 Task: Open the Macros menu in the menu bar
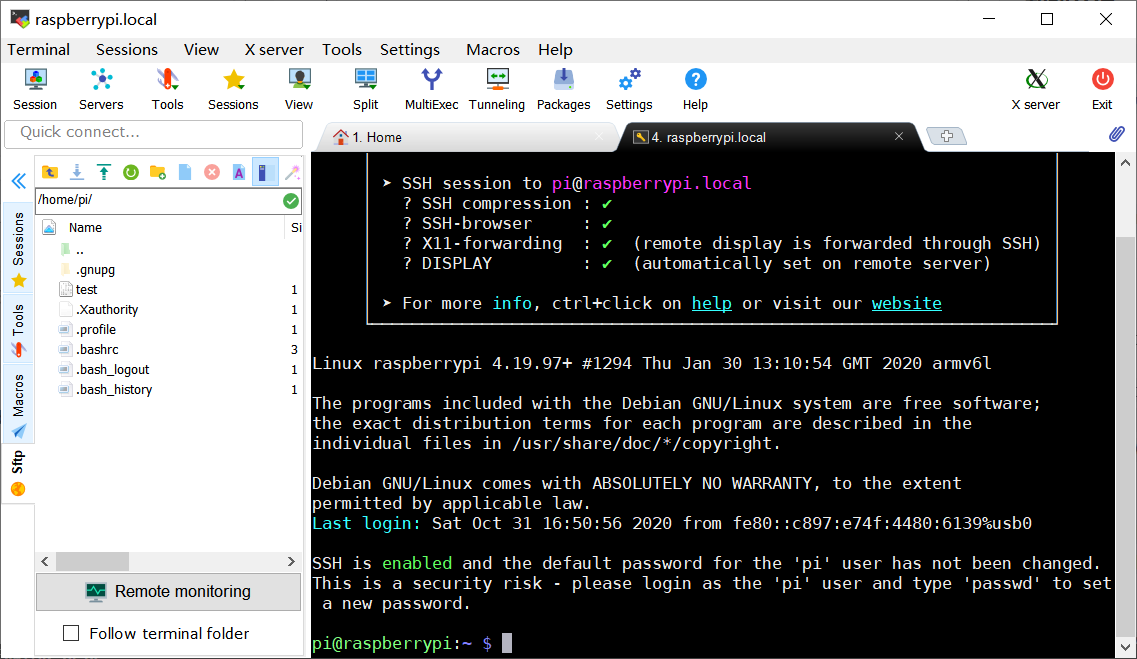[x=493, y=49]
